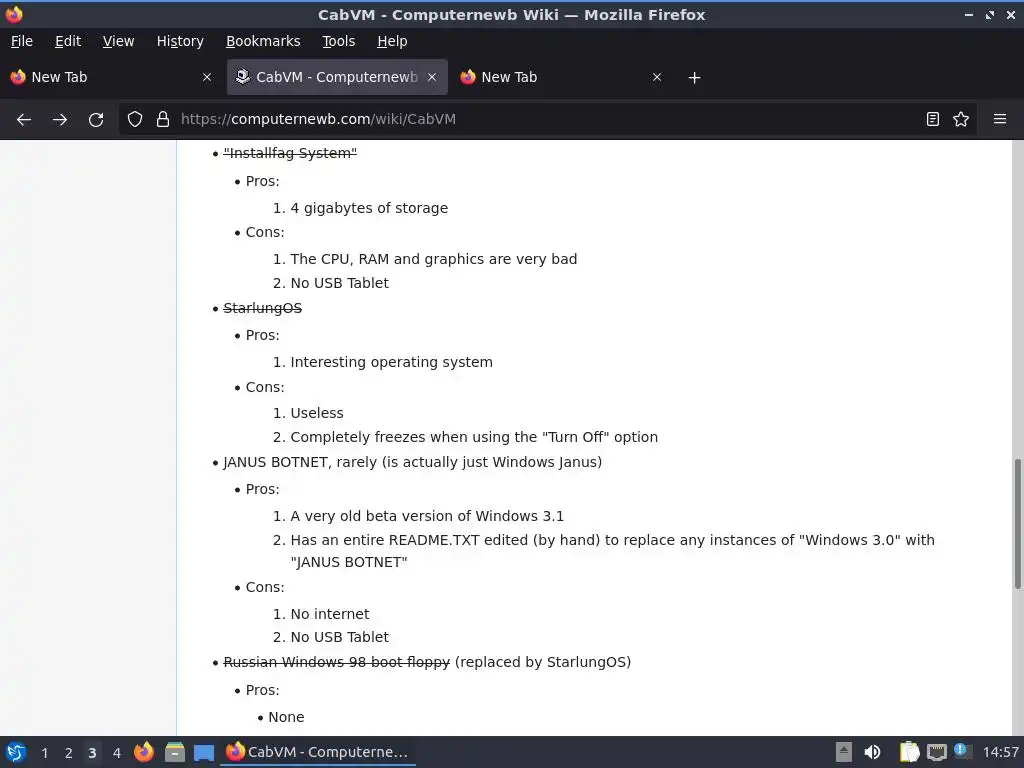Viewport: 1024px width, 768px height.
Task: Click the Firefox logo in title bar
Action: (x=14, y=14)
